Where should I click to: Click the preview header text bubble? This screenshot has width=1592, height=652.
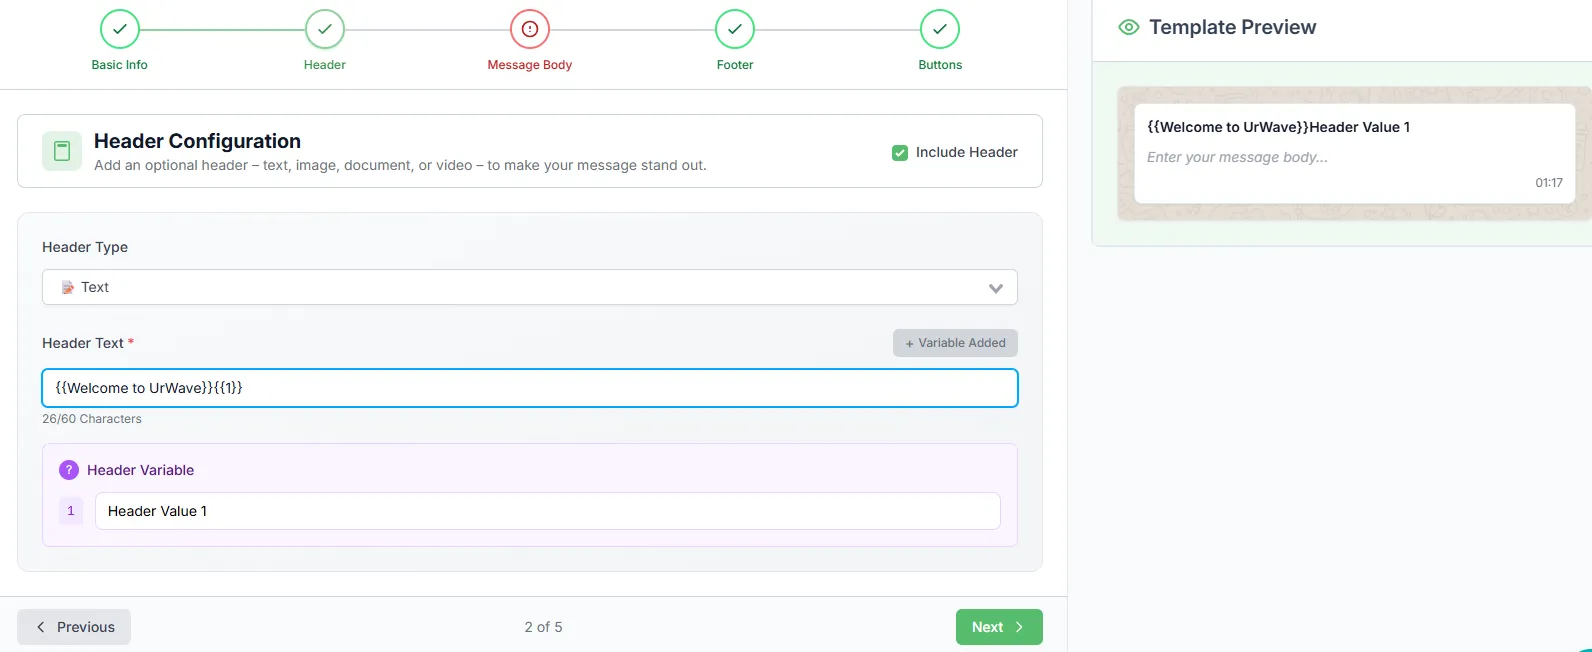[1279, 127]
